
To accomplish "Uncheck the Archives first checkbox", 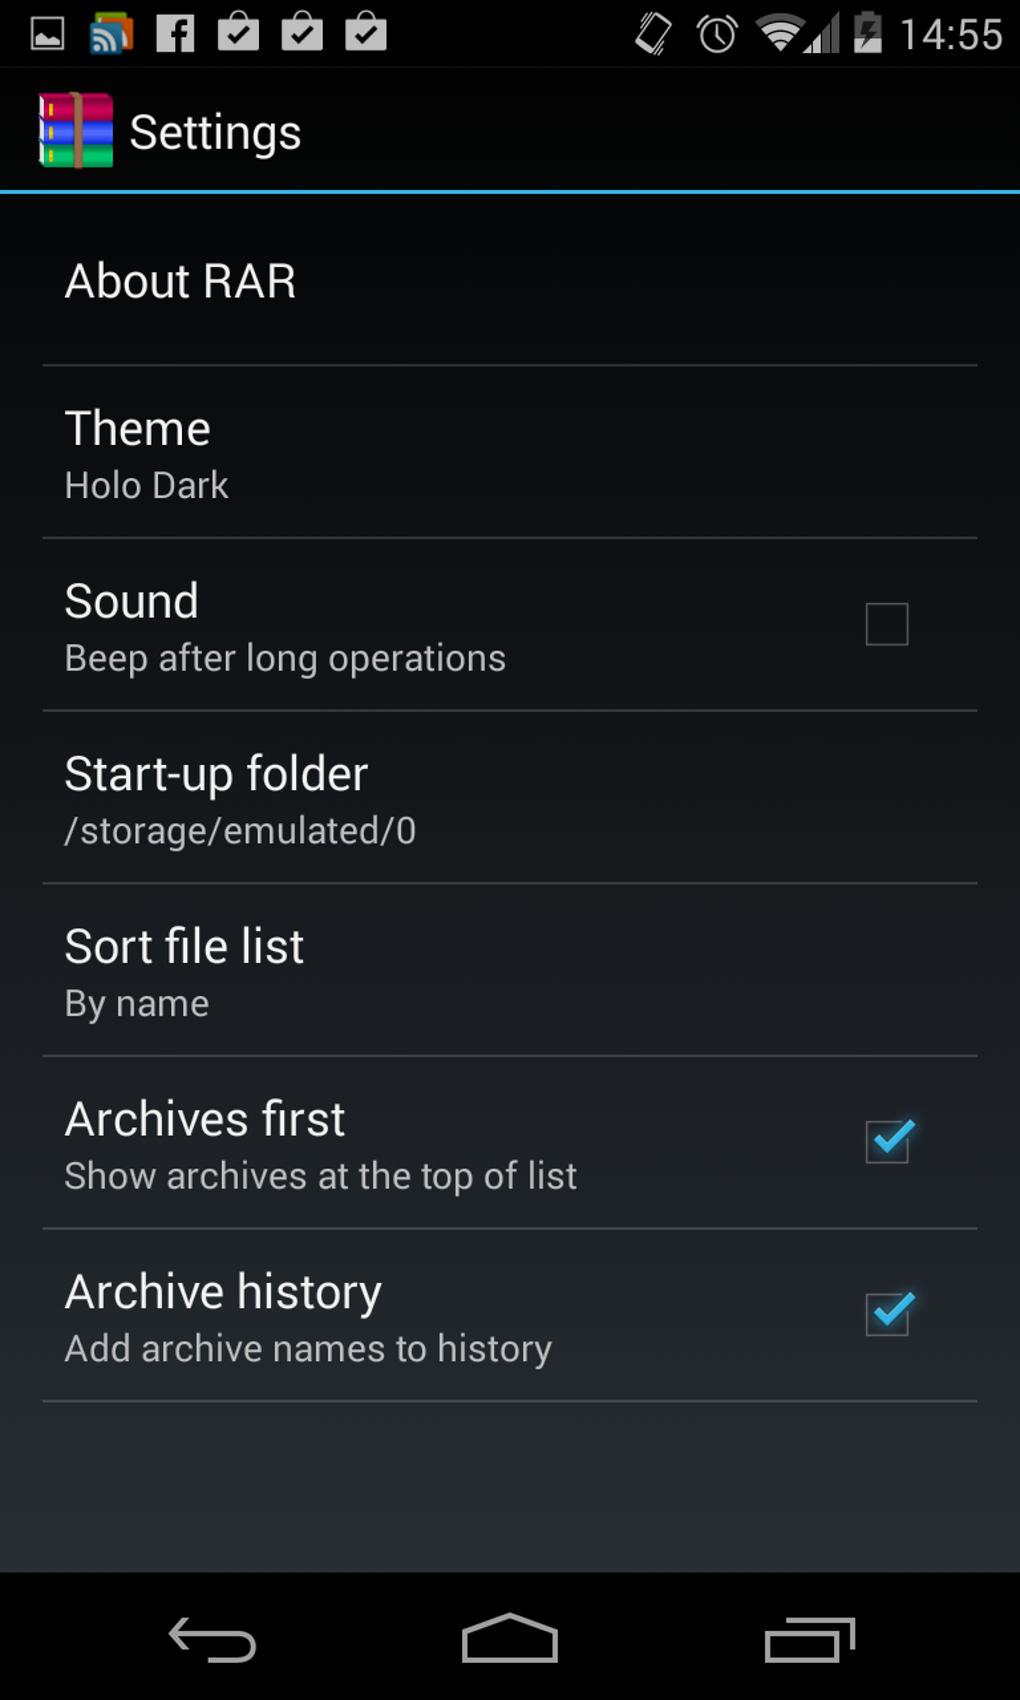I will pos(888,1140).
